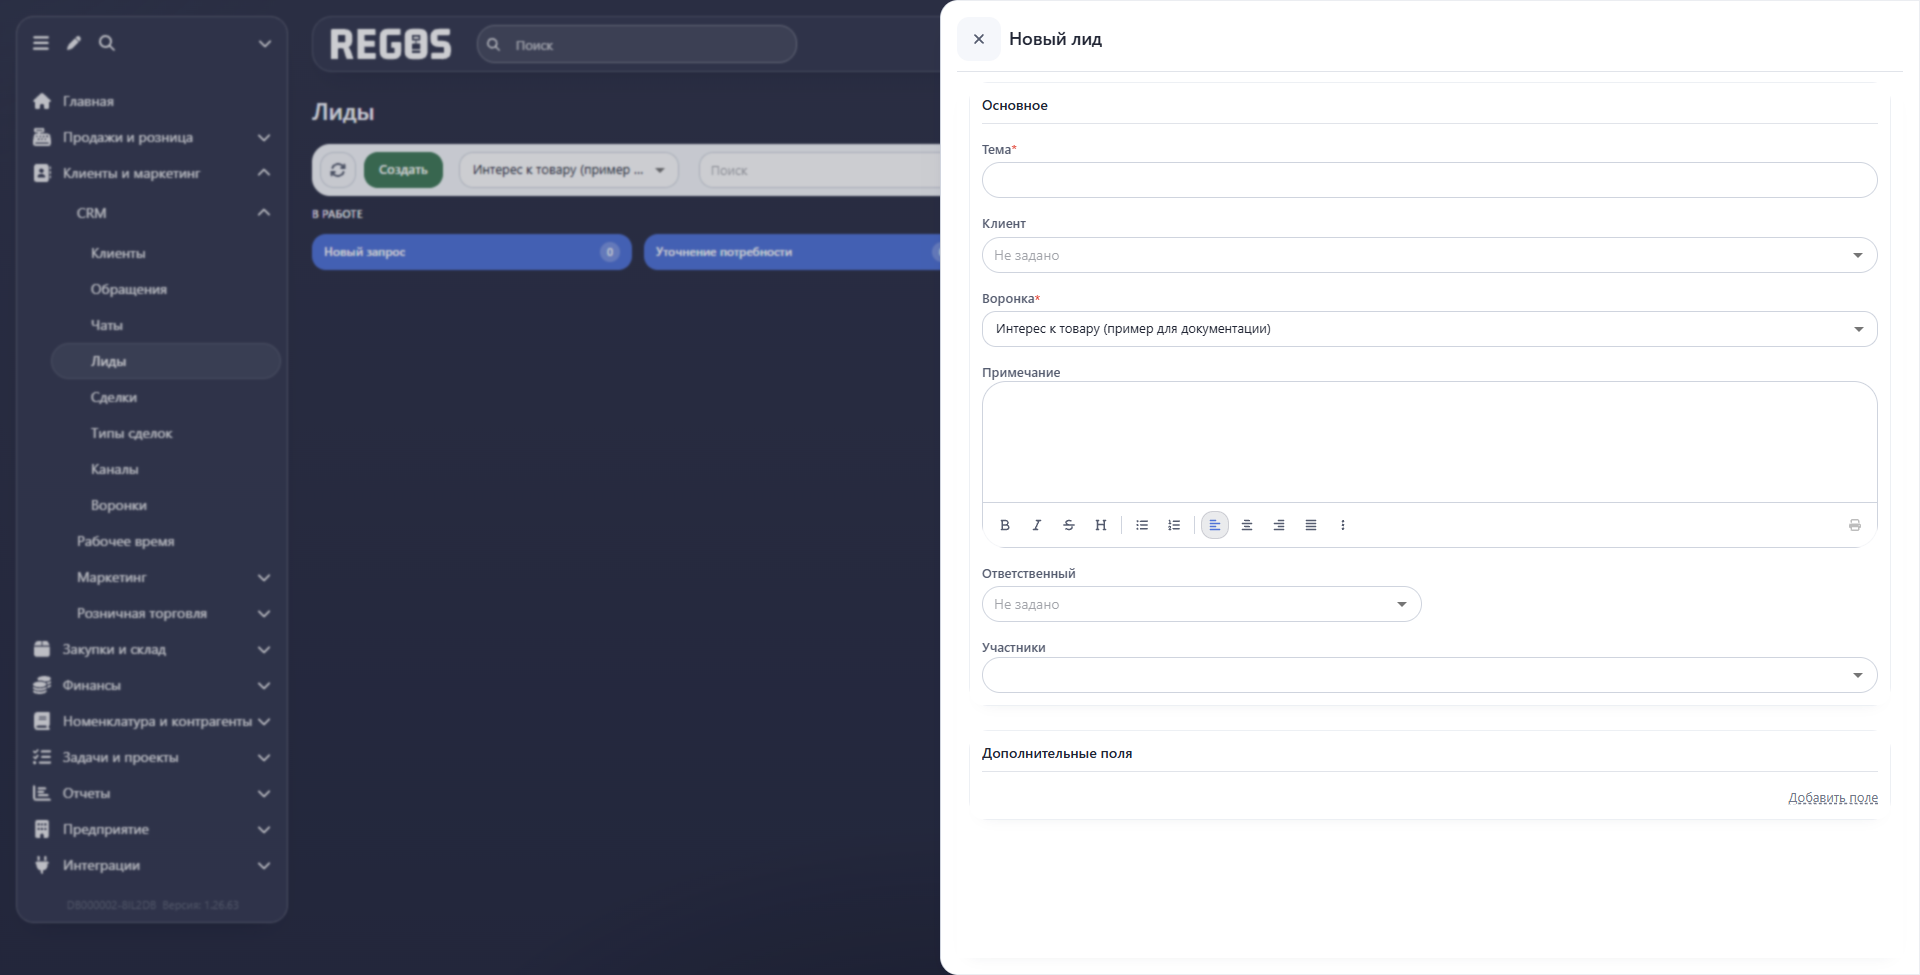Collapse the CRM submenu

click(264, 213)
